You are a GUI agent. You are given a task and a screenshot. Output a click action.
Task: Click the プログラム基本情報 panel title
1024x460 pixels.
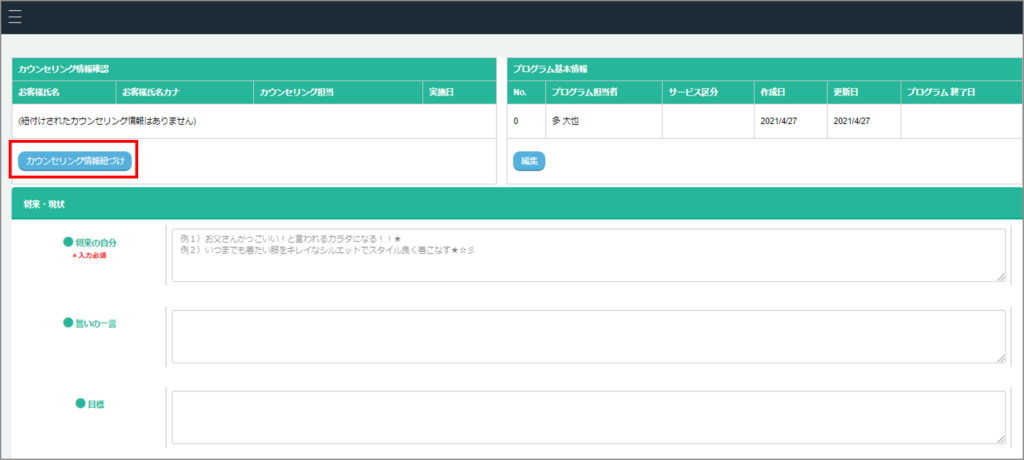(x=550, y=69)
